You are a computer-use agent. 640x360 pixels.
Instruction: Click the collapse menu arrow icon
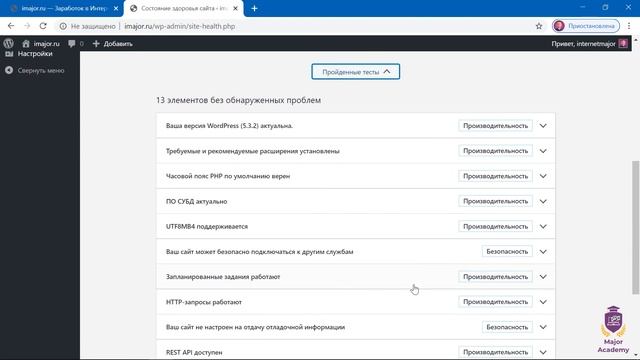(x=9, y=71)
